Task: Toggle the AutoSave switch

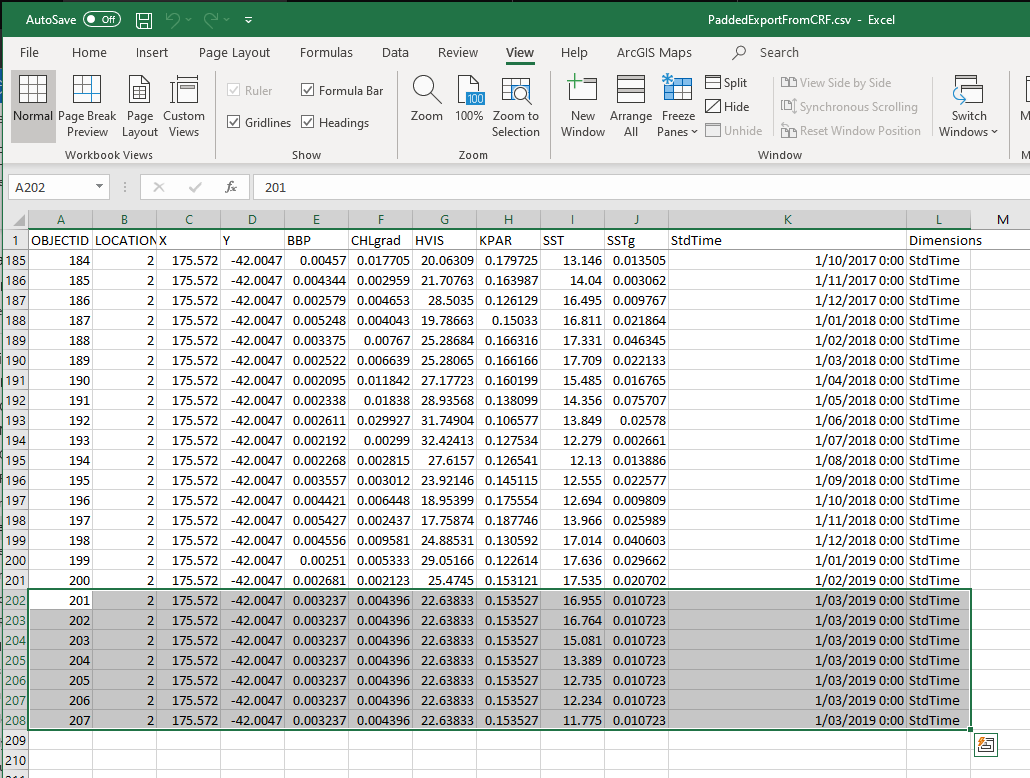Action: (x=102, y=20)
